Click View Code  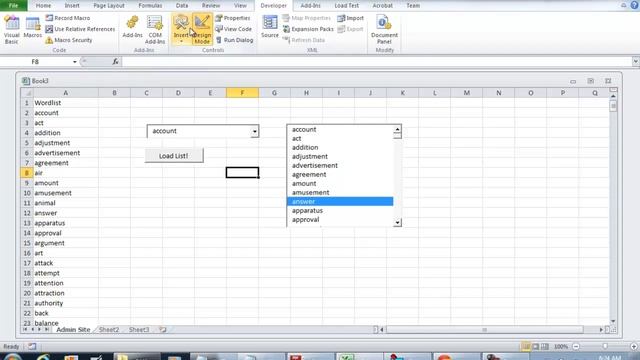[x=233, y=29]
